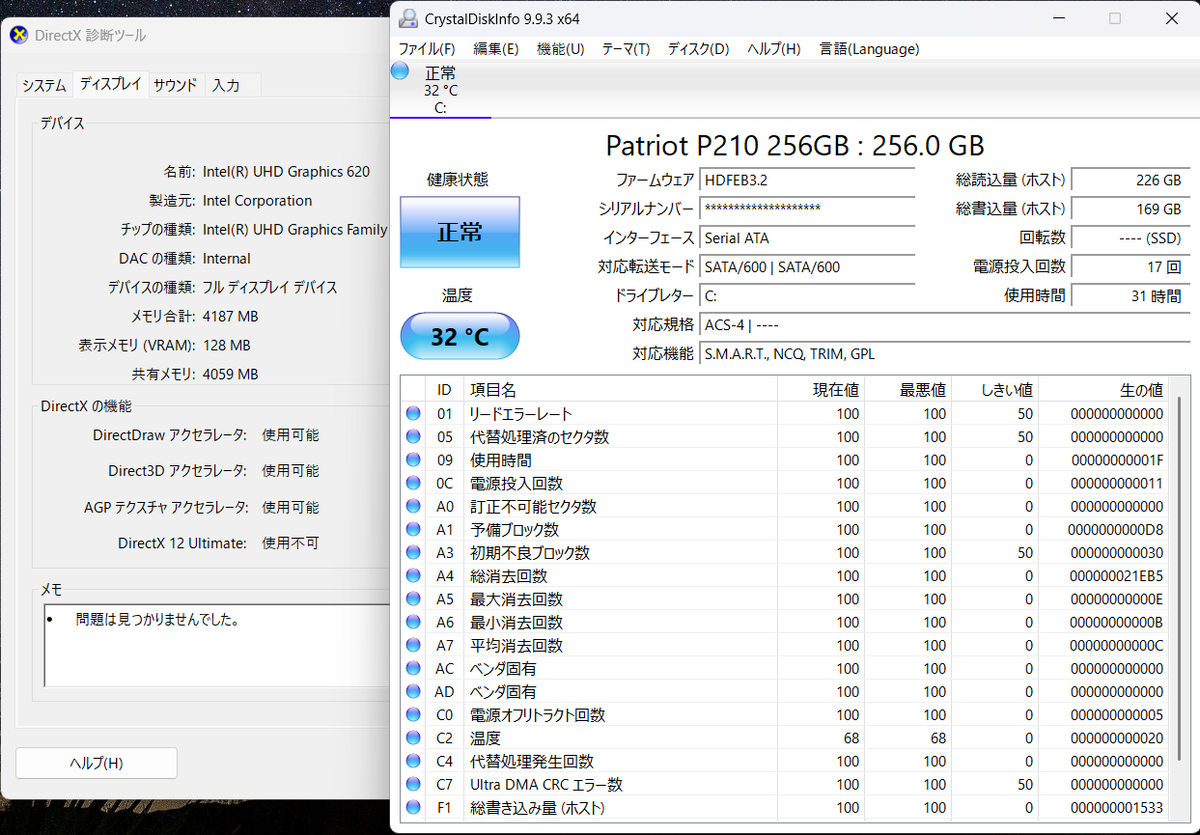Click the blue 正常 health status button
Image resolution: width=1200 pixels, height=835 pixels.
tap(460, 232)
